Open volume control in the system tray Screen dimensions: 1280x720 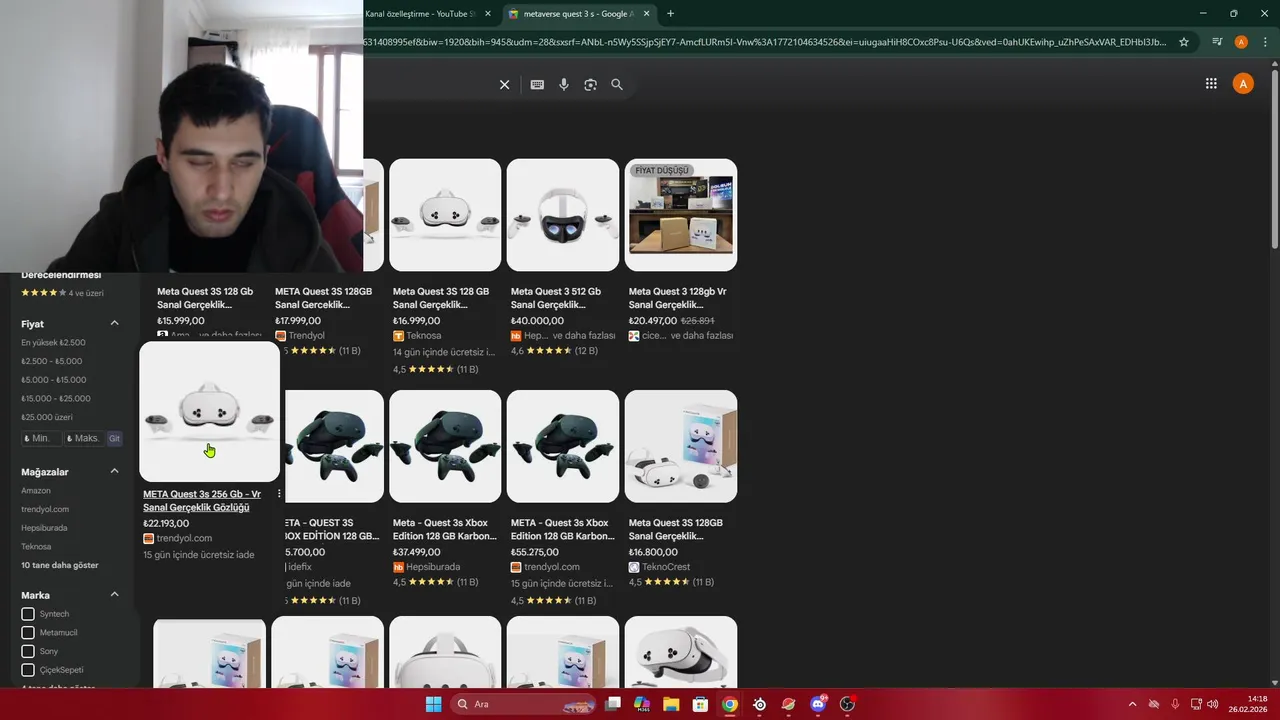tap(1212, 704)
